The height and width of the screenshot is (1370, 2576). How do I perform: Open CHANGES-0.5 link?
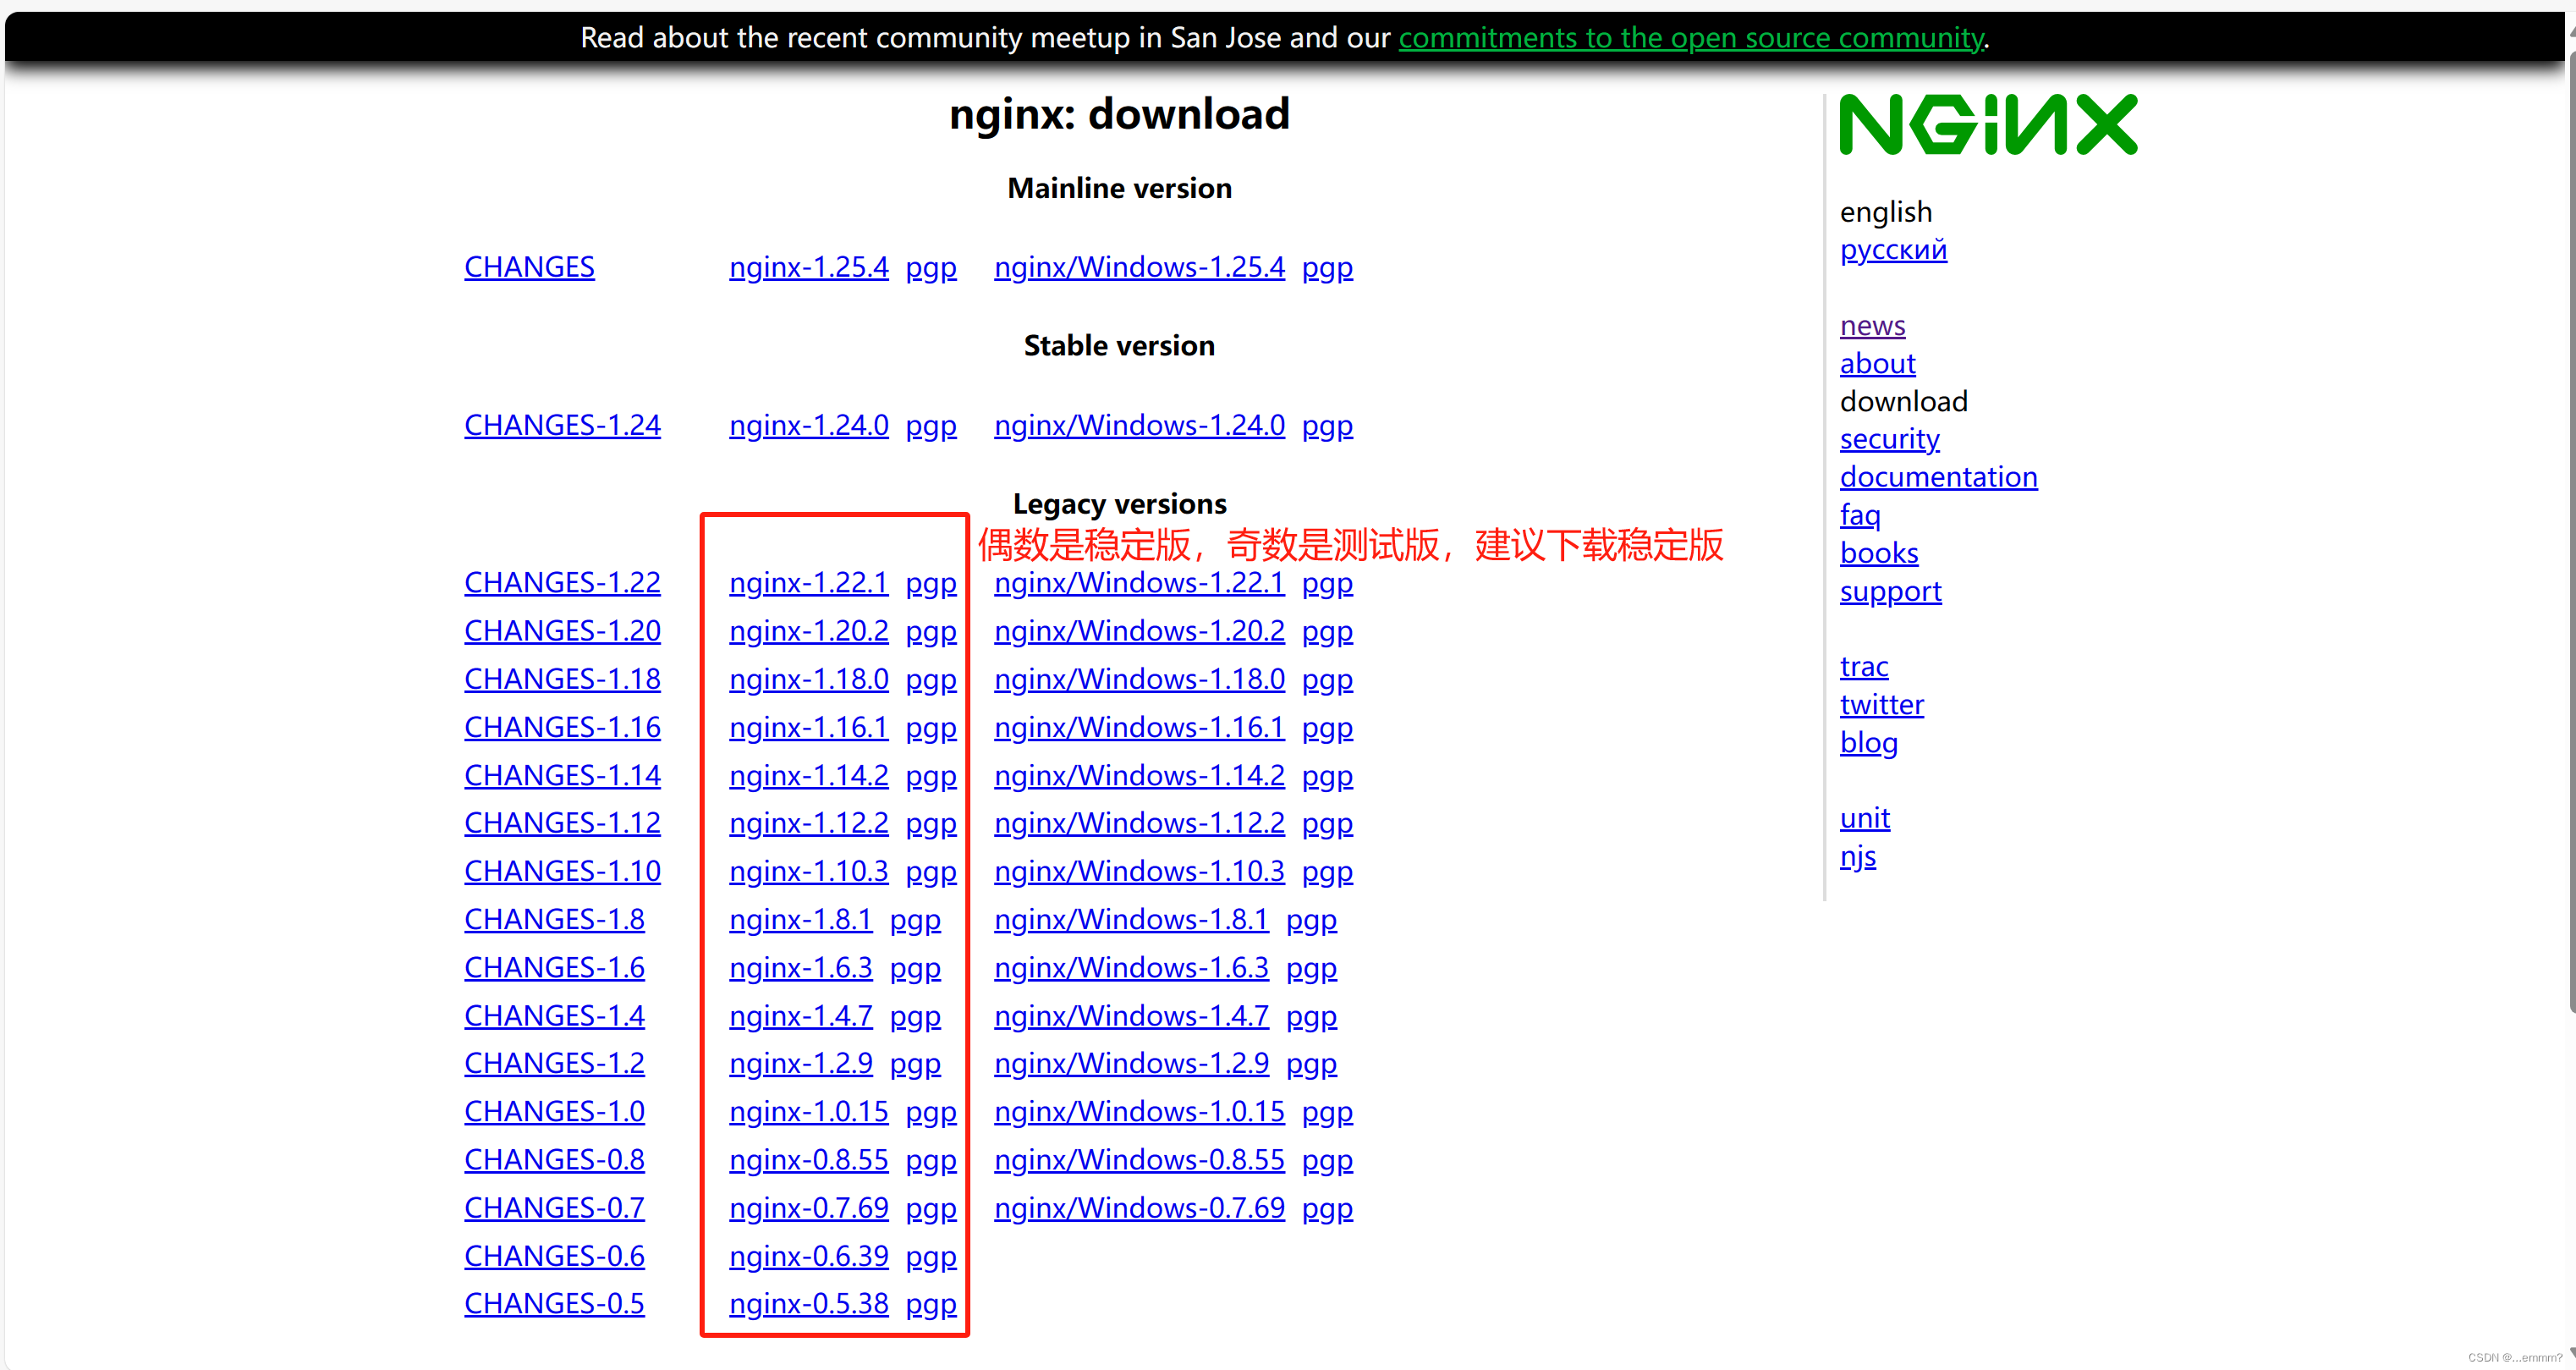(554, 1304)
